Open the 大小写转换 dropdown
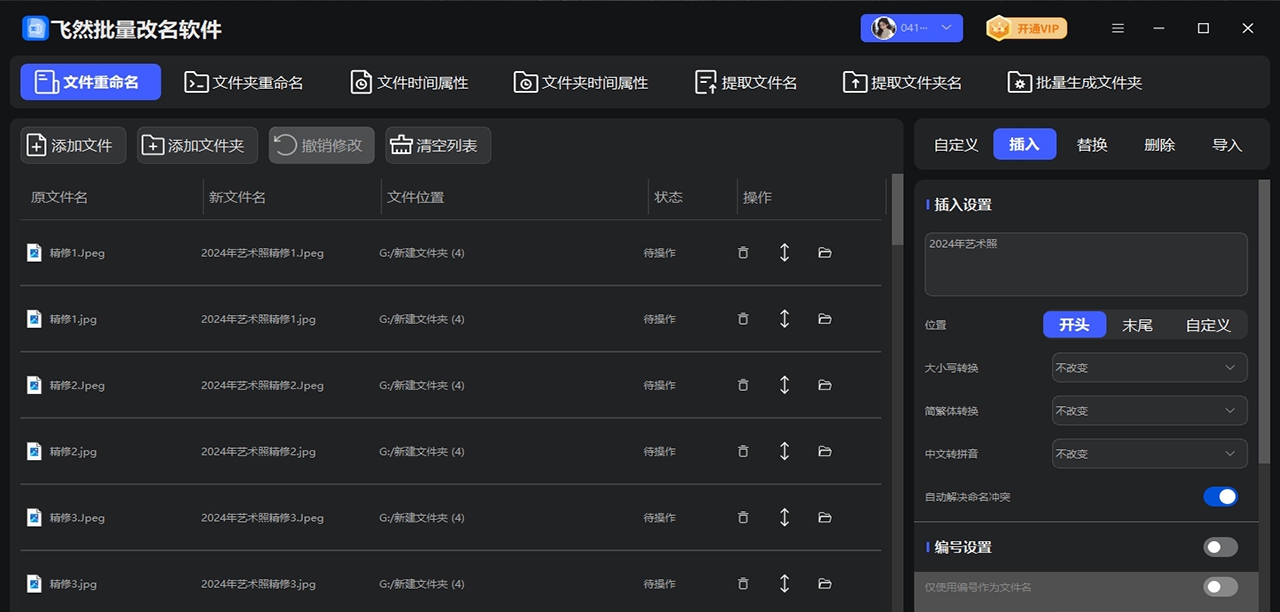Screen dimensions: 1280x612 click(x=1148, y=367)
